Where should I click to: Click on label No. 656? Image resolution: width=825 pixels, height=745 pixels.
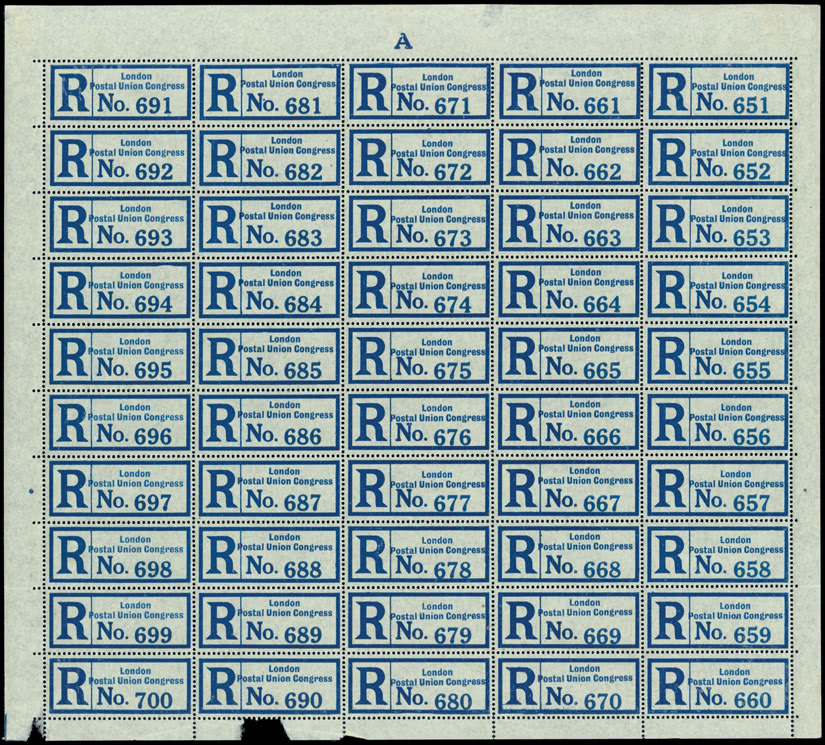718,422
